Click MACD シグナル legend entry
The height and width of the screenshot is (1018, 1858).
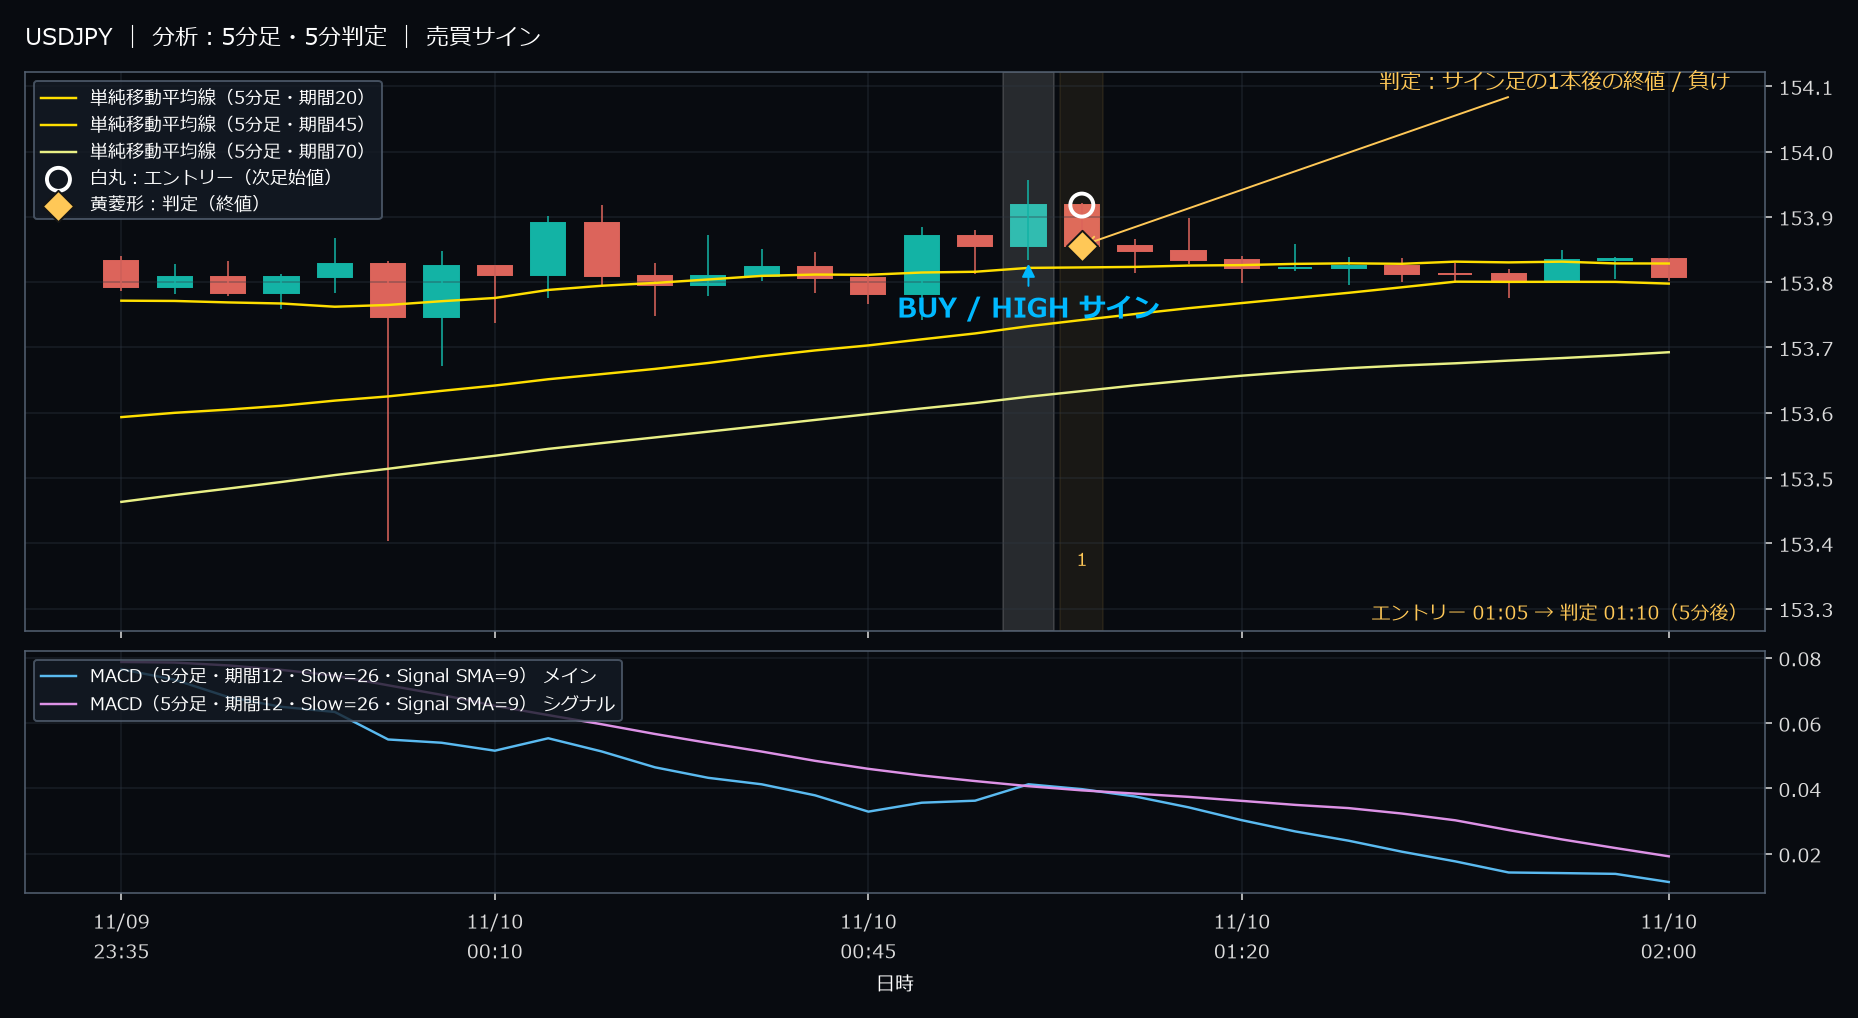(x=327, y=704)
